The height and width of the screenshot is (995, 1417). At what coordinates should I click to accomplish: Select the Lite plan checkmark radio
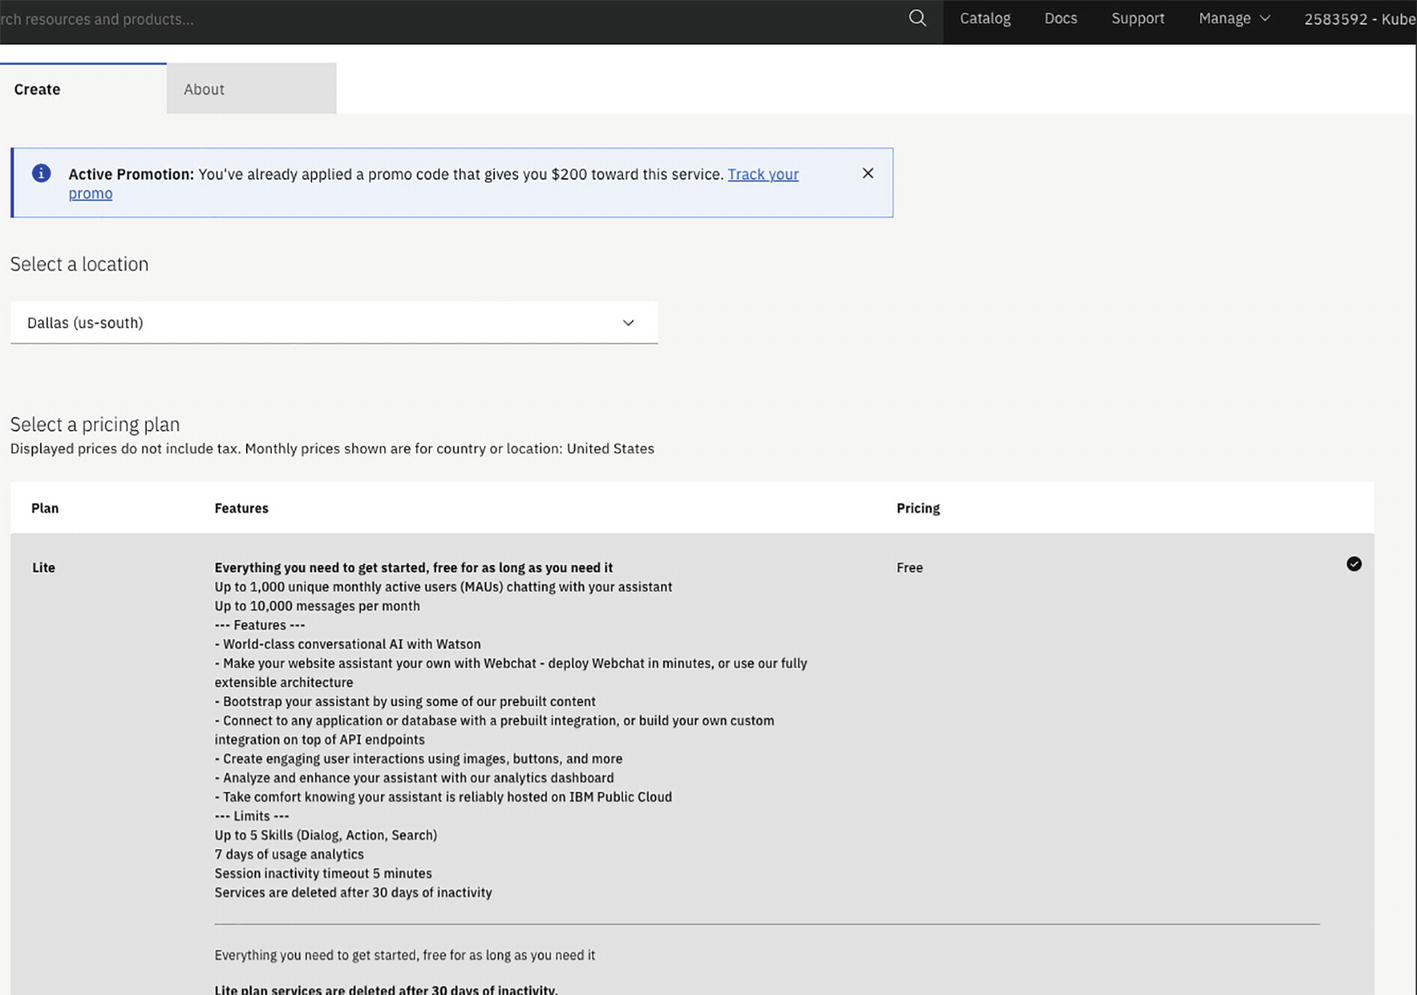click(1353, 564)
